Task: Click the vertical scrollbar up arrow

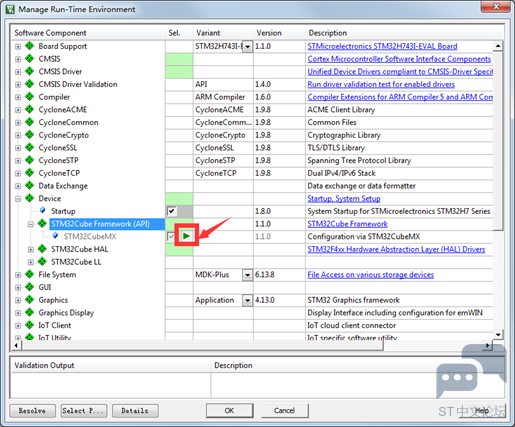Action: point(498,46)
